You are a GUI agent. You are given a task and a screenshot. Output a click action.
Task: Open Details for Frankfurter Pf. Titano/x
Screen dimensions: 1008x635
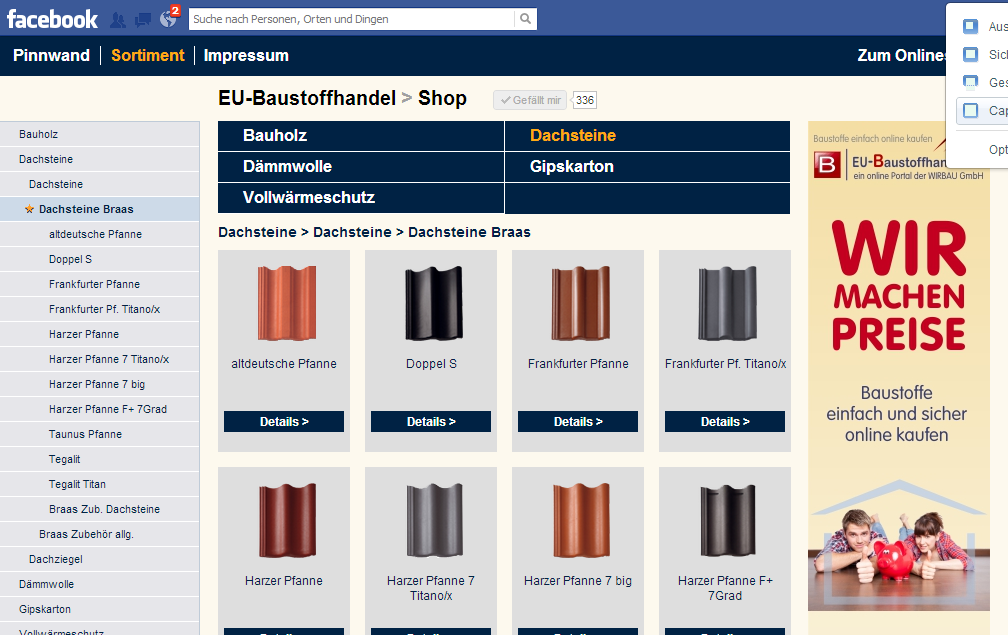coord(724,422)
